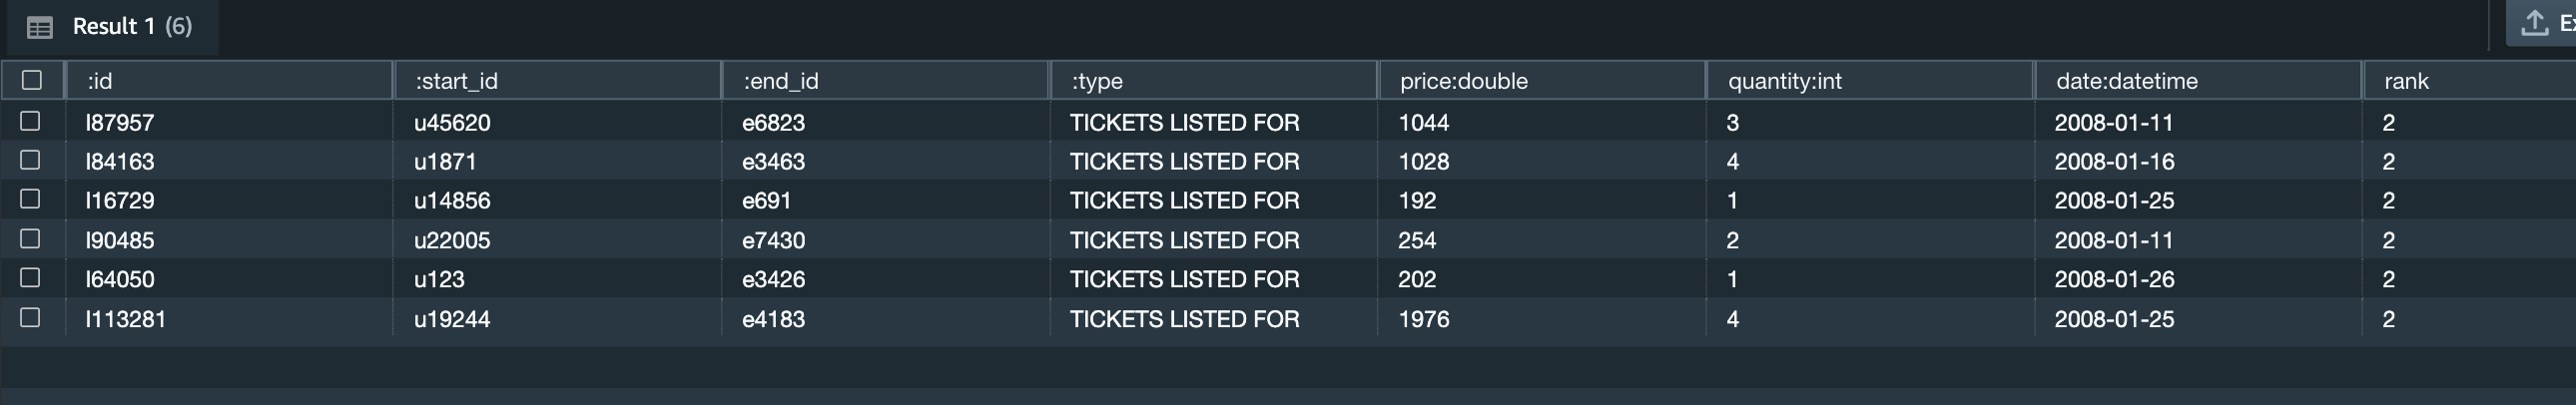Mark the checkbox for row l113281
The width and height of the screenshot is (2576, 405).
click(31, 318)
